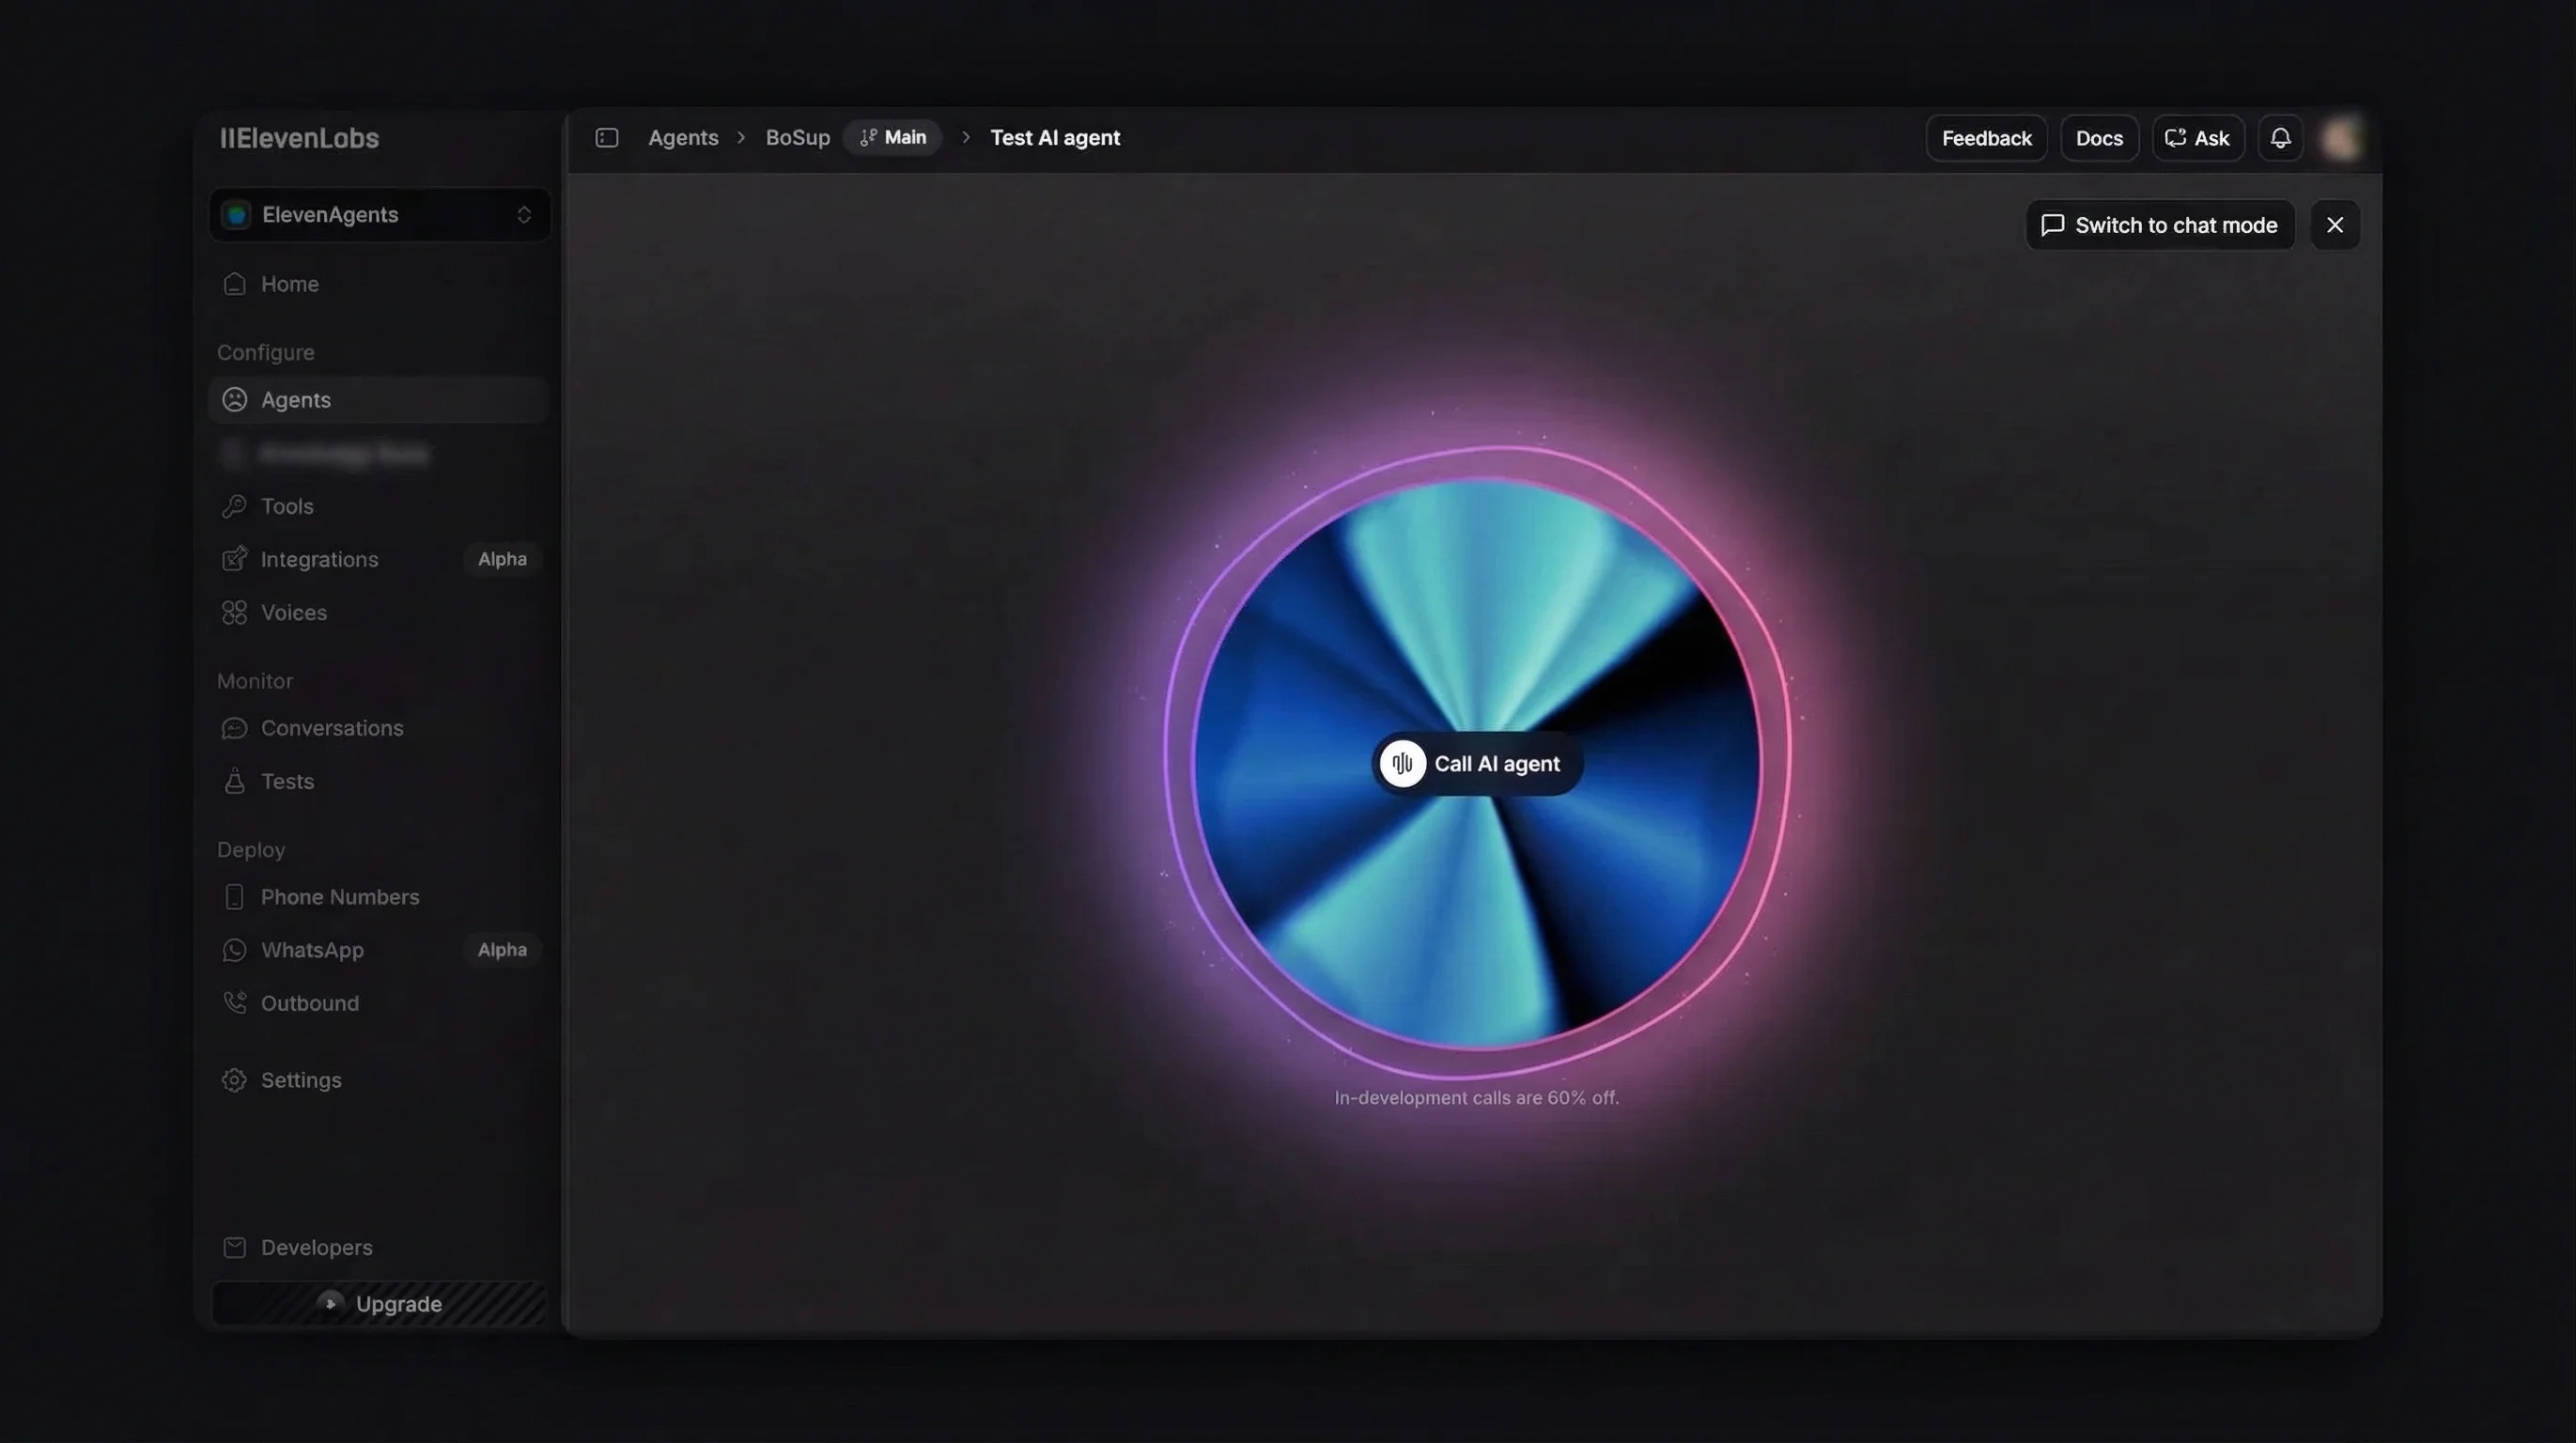This screenshot has height=1443, width=2576.
Task: Click the waveform icon in Call AI agent
Action: pyautogui.click(x=1402, y=764)
